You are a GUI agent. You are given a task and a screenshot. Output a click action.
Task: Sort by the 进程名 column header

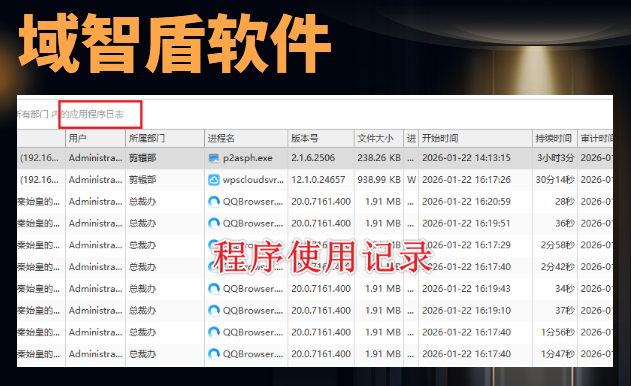coord(246,138)
